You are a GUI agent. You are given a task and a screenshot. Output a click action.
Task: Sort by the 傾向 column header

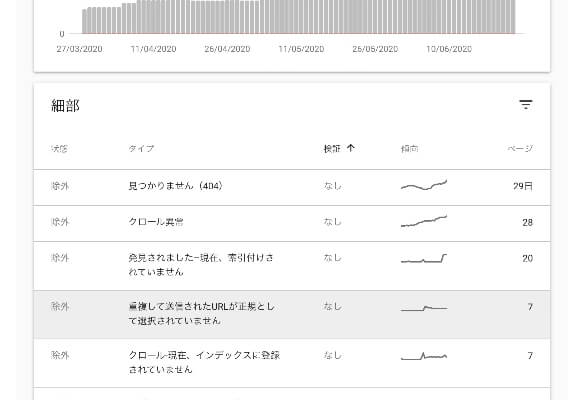point(409,149)
